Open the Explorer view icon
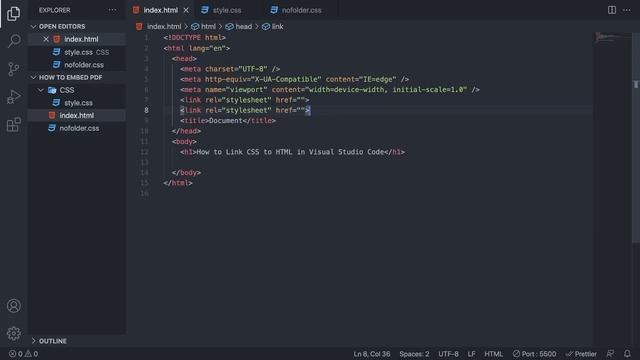 (x=13, y=13)
